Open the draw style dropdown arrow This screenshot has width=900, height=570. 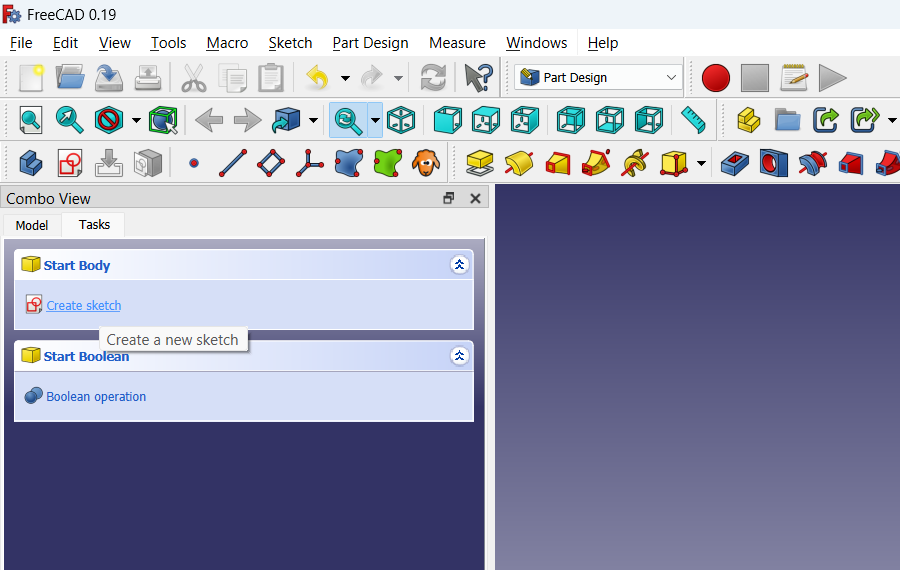(136, 121)
